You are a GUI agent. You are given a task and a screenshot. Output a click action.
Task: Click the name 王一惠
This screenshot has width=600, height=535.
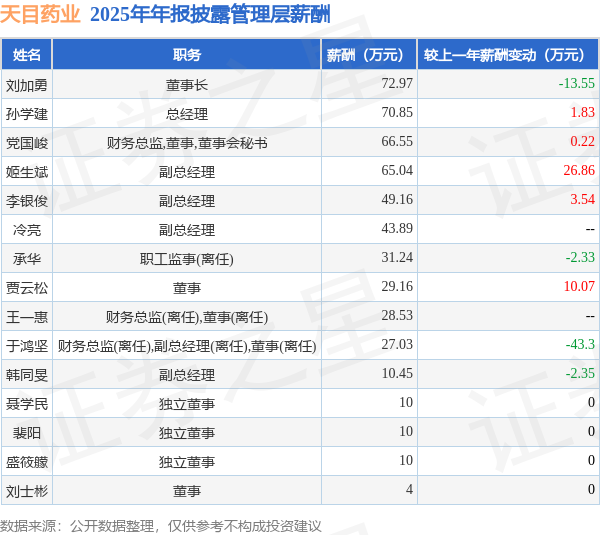click(x=27, y=316)
